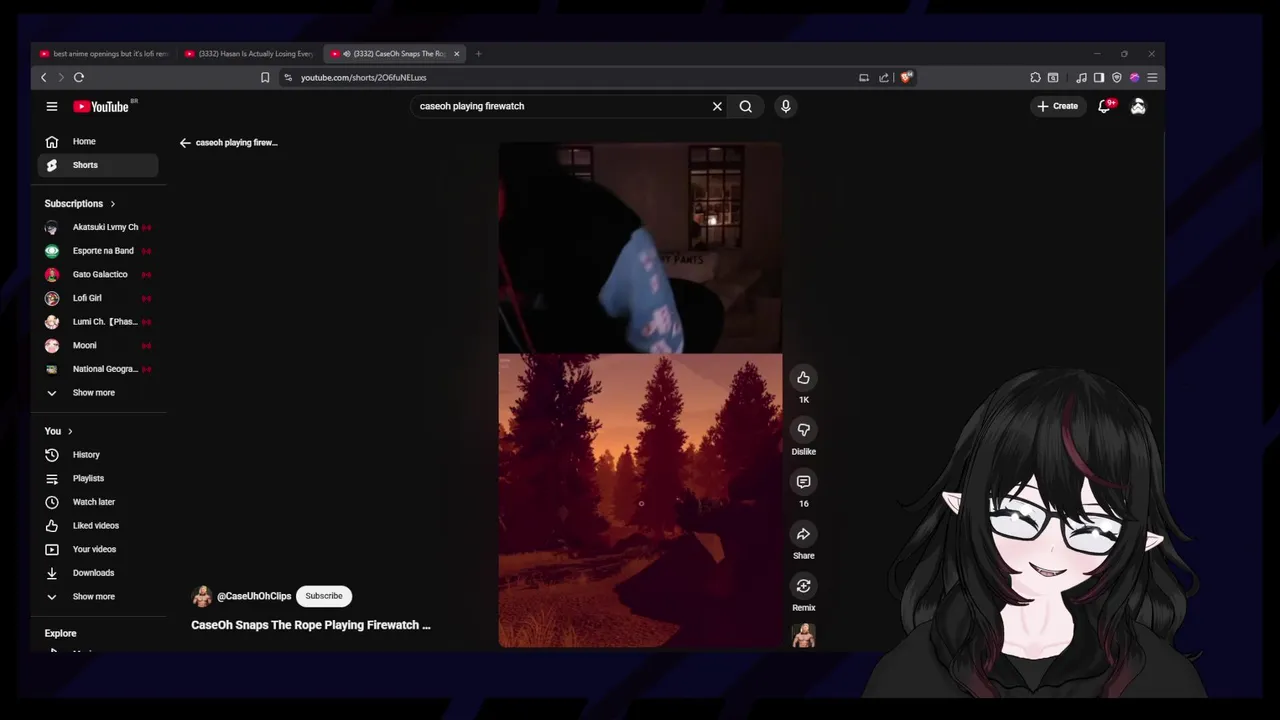The image size is (1280, 720).
Task: Open Esporte na Band channel
Action: [x=98, y=251]
